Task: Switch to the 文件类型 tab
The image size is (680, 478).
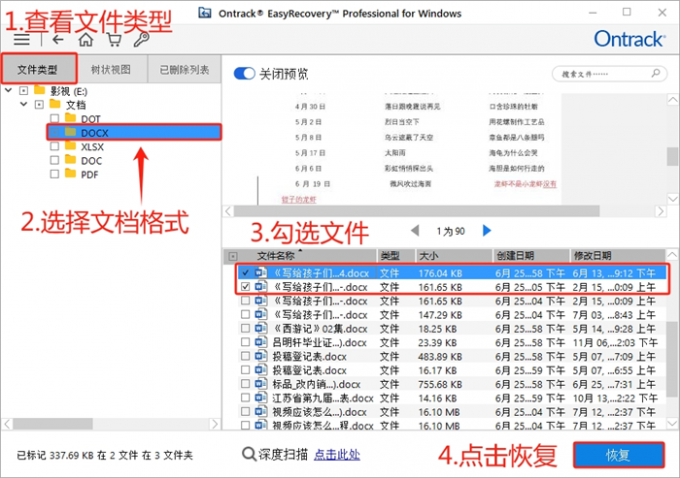Action: tap(38, 69)
